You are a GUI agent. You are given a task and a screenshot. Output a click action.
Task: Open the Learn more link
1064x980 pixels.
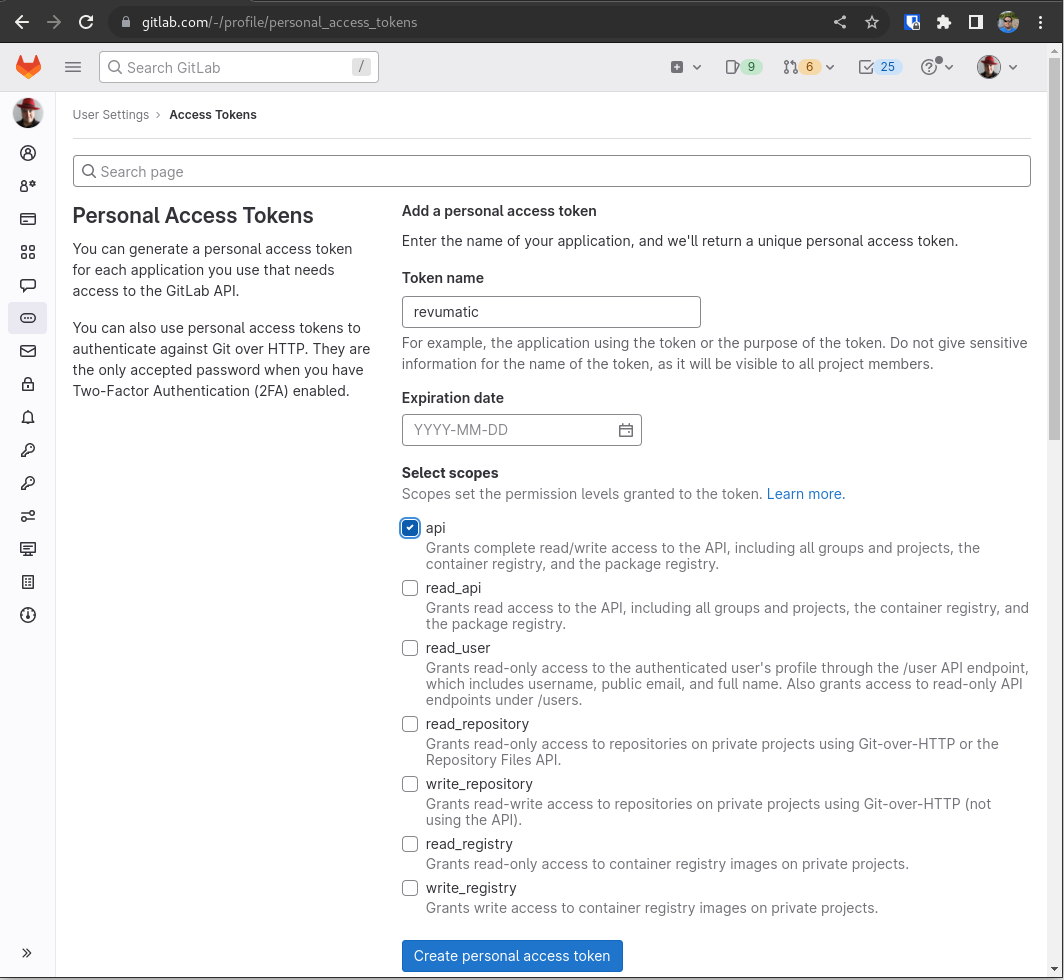805,494
